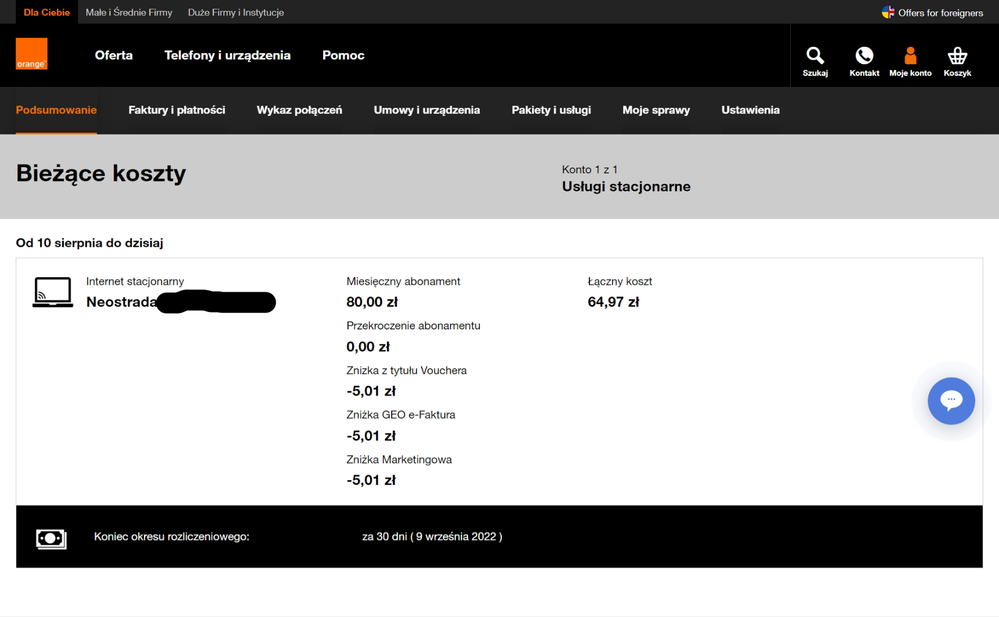Viewport: 999px width, 617px height.
Task: Click the Internet stacjonarny laptop icon
Action: (52, 292)
